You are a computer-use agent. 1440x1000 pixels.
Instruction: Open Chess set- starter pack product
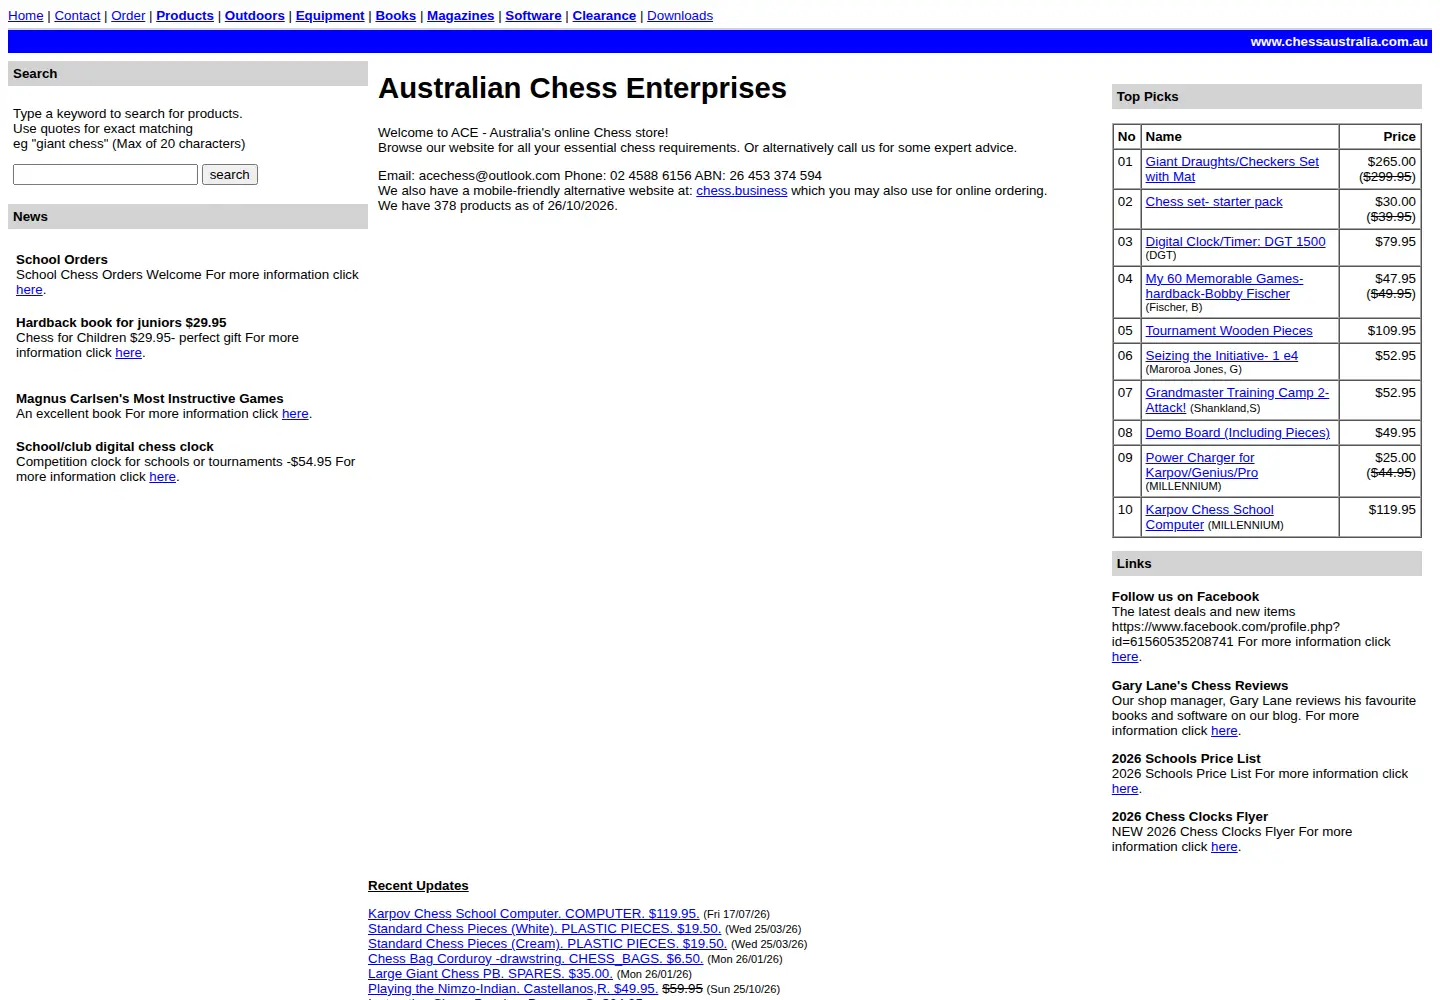1214,202
